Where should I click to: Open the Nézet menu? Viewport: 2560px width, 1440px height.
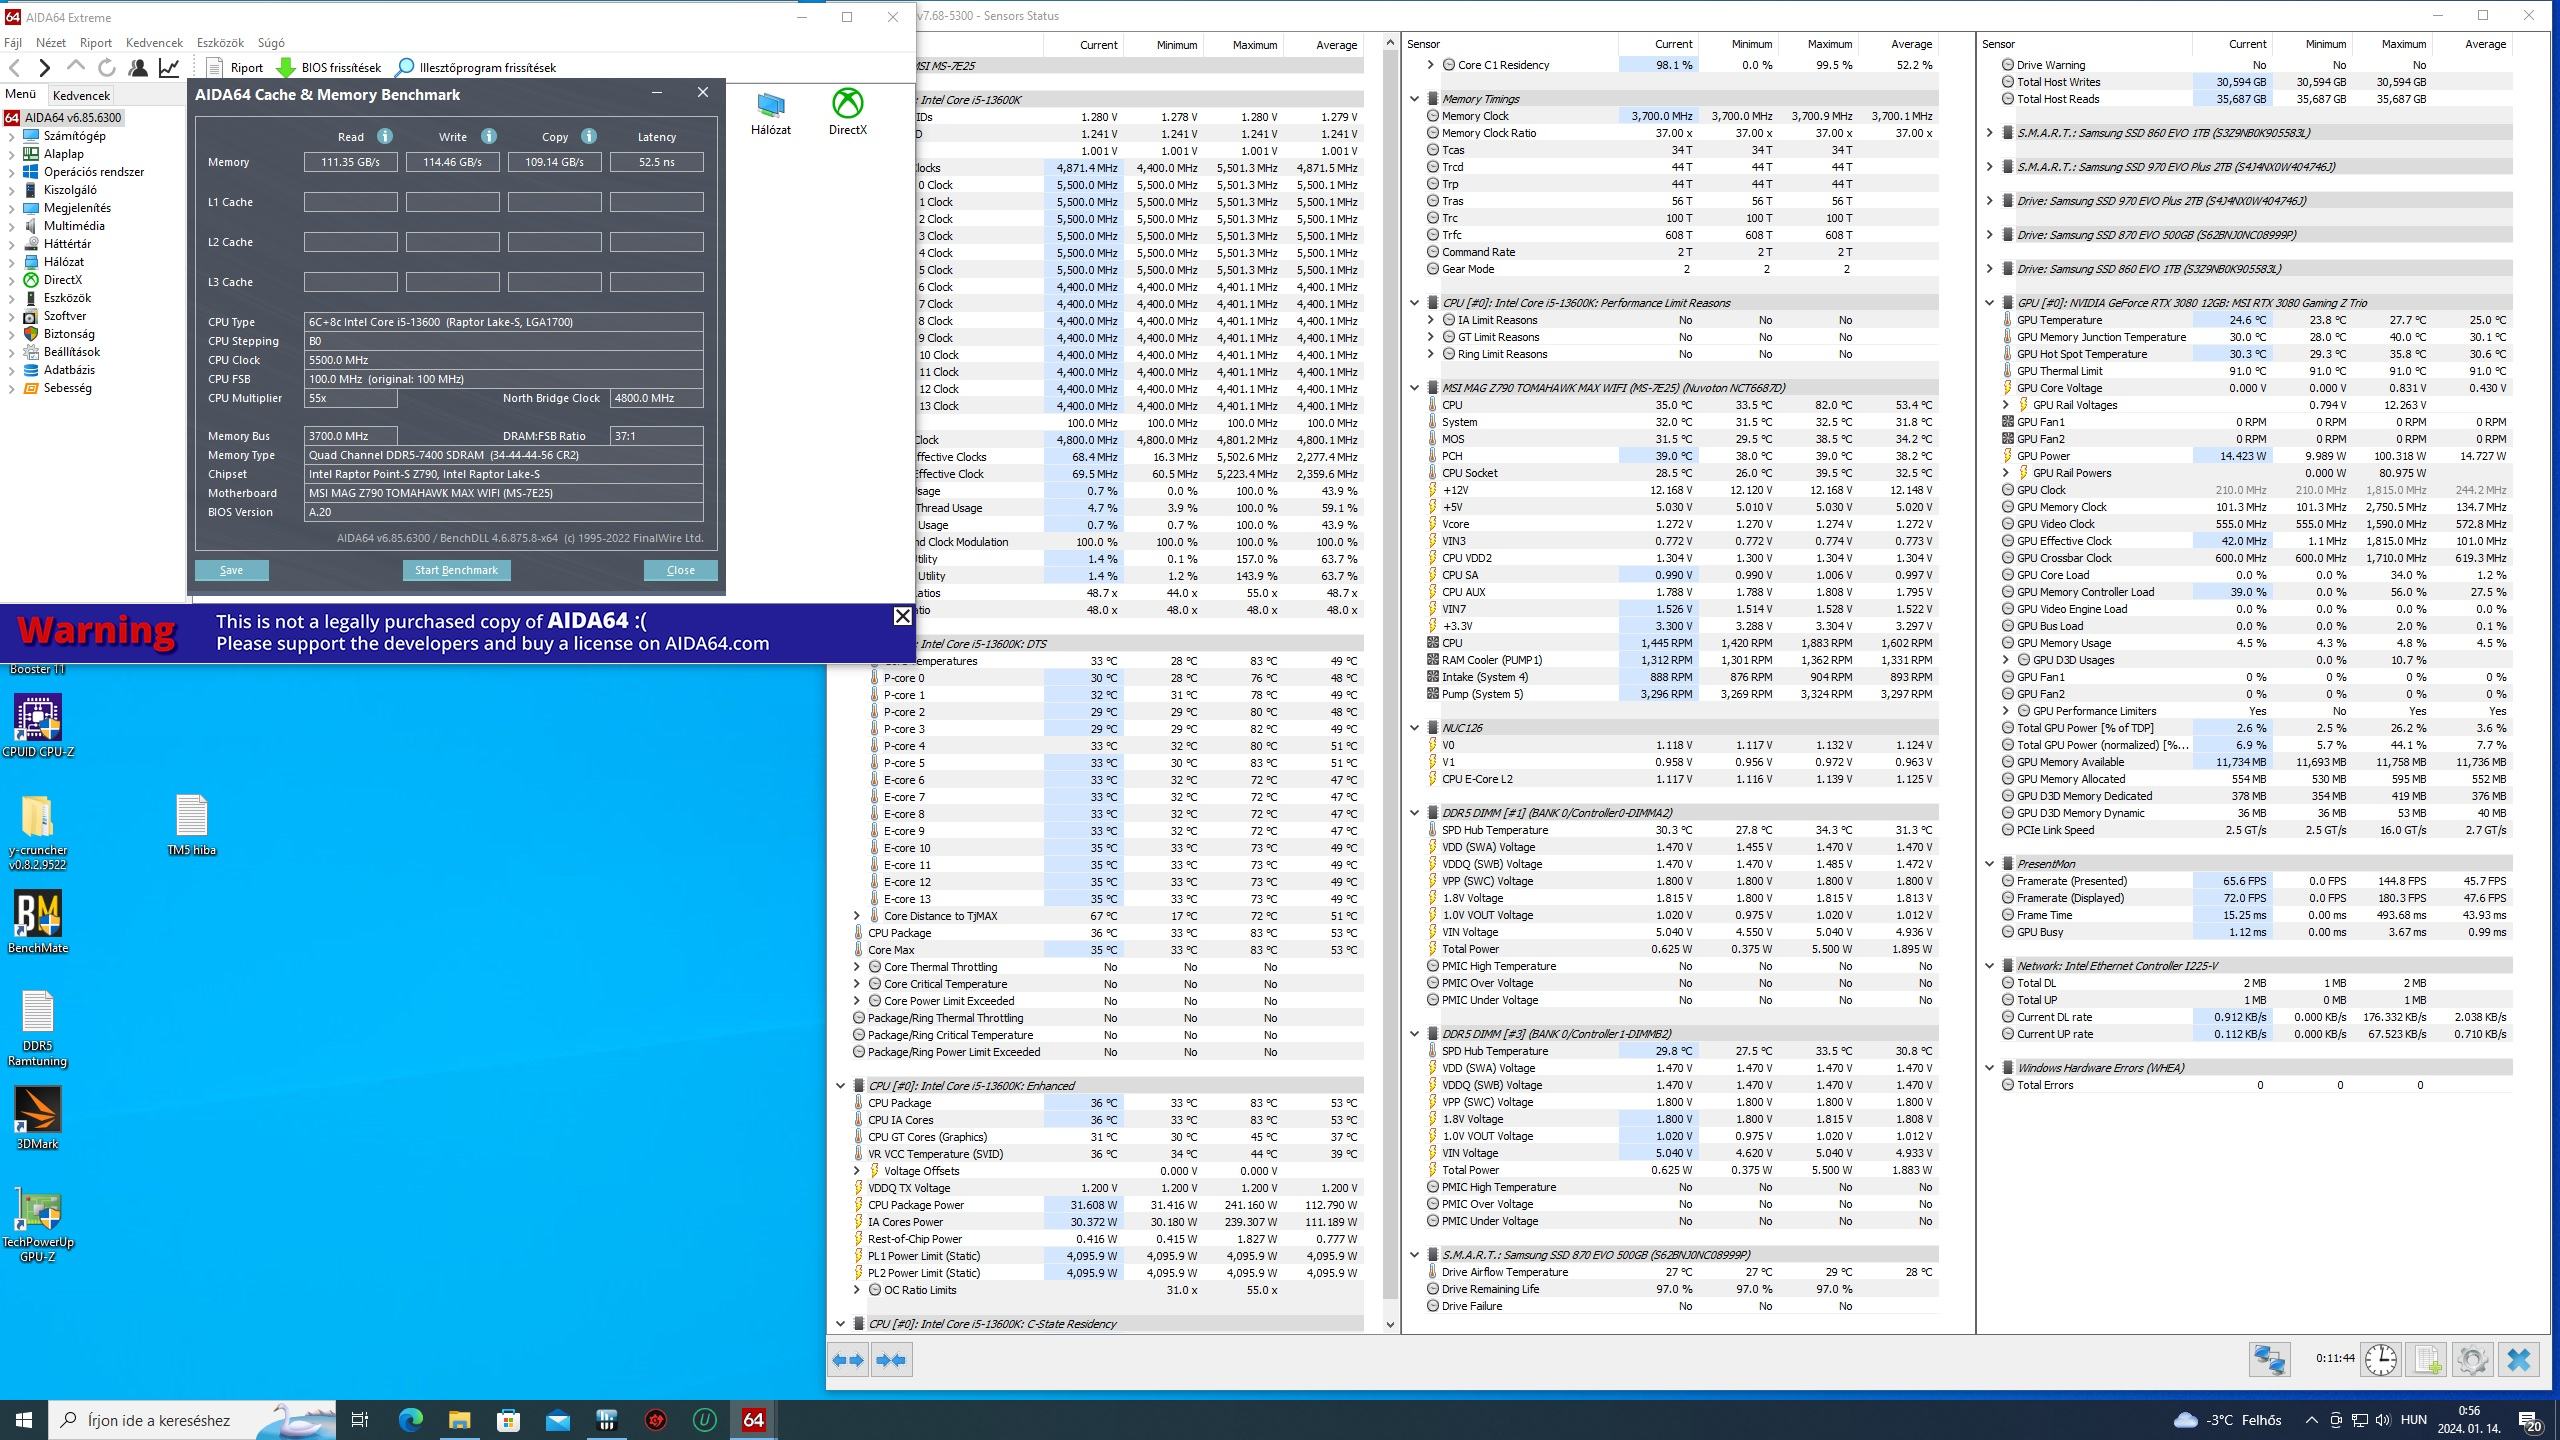click(x=51, y=43)
